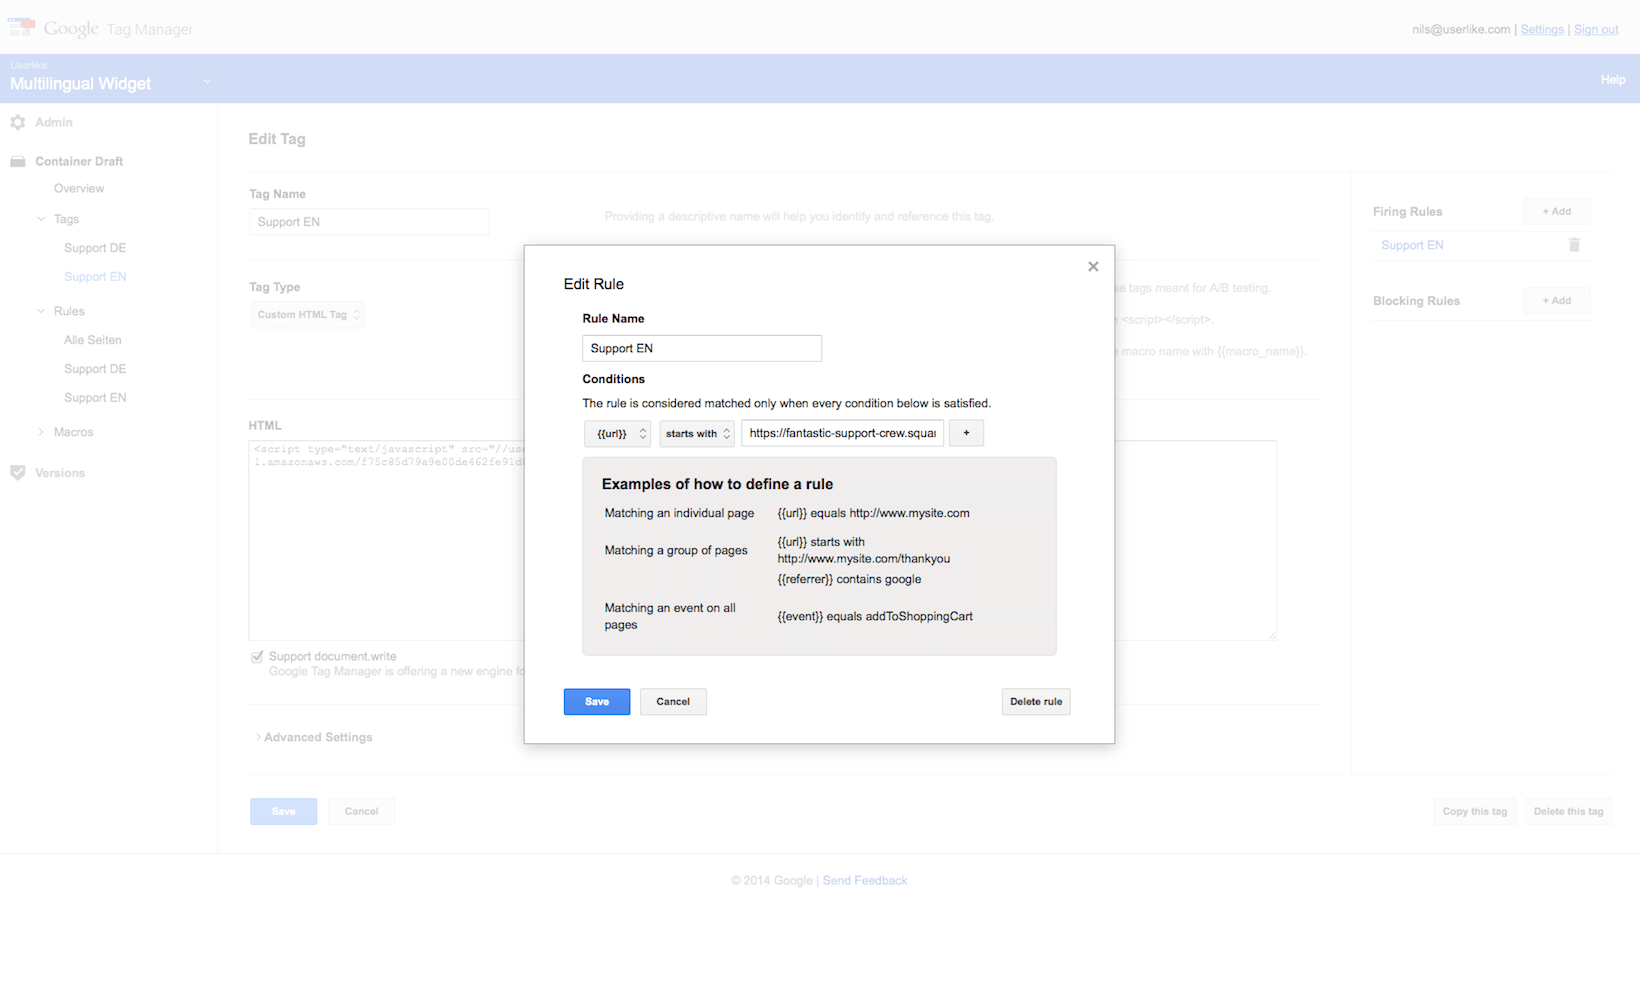Add another condition with plus button
The height and width of the screenshot is (986, 1640).
966,433
